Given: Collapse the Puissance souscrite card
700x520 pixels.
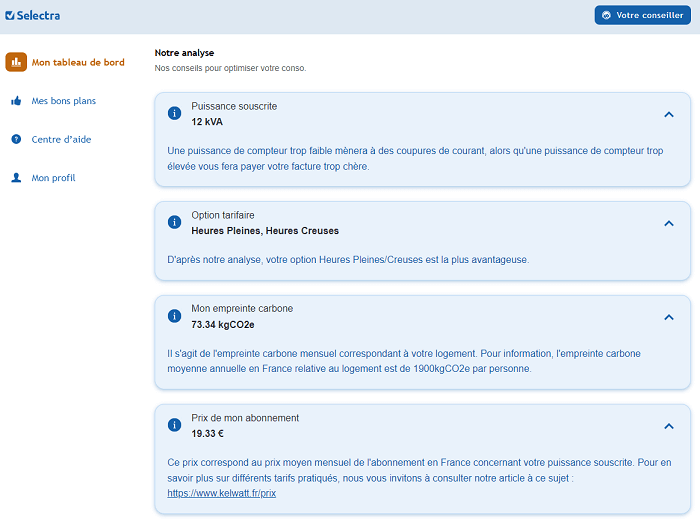Looking at the screenshot, I should click(669, 115).
